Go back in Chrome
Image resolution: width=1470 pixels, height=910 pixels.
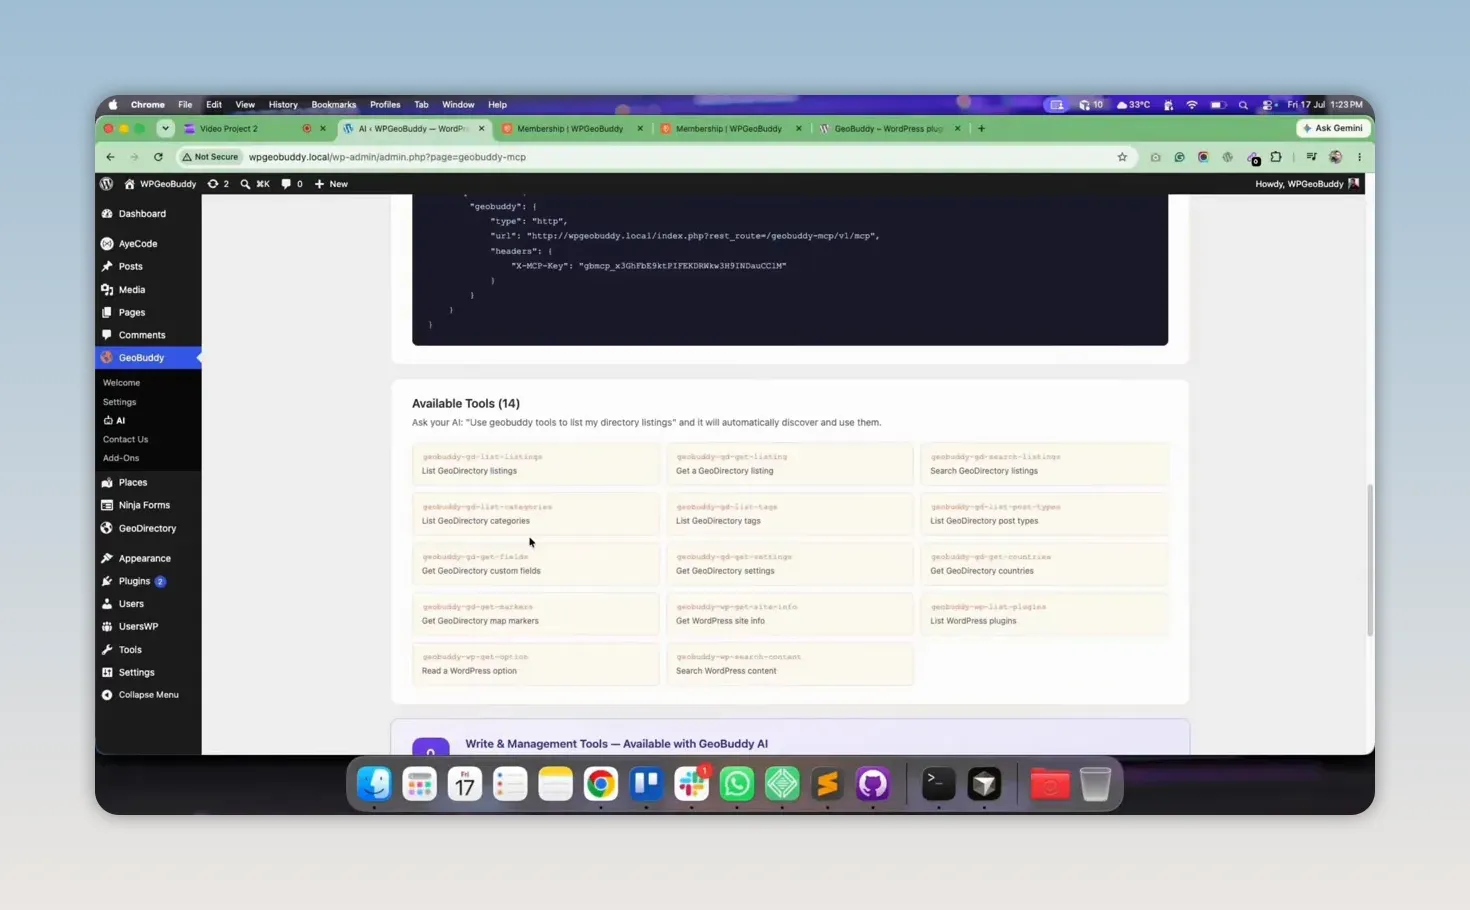tap(110, 157)
